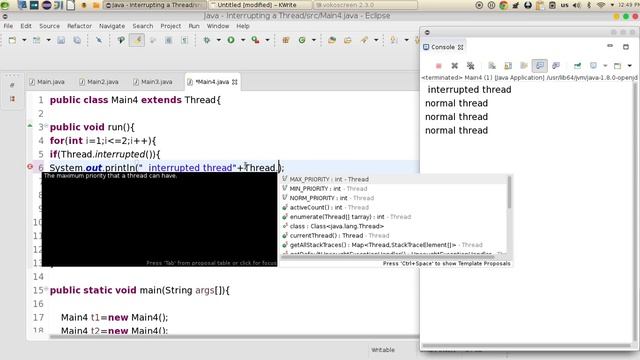
Task: Open the External Tools dropdown arrow
Action: pos(267,40)
